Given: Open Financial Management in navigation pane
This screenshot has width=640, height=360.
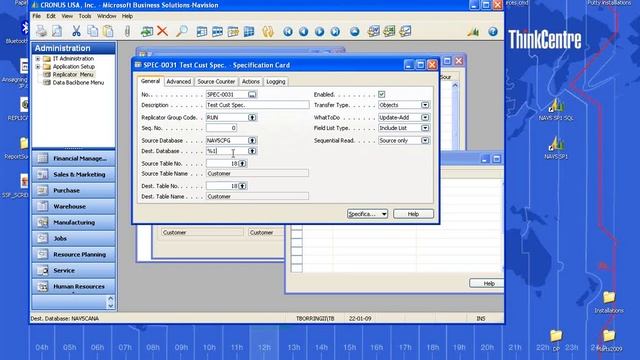Looking at the screenshot, I should (73, 158).
